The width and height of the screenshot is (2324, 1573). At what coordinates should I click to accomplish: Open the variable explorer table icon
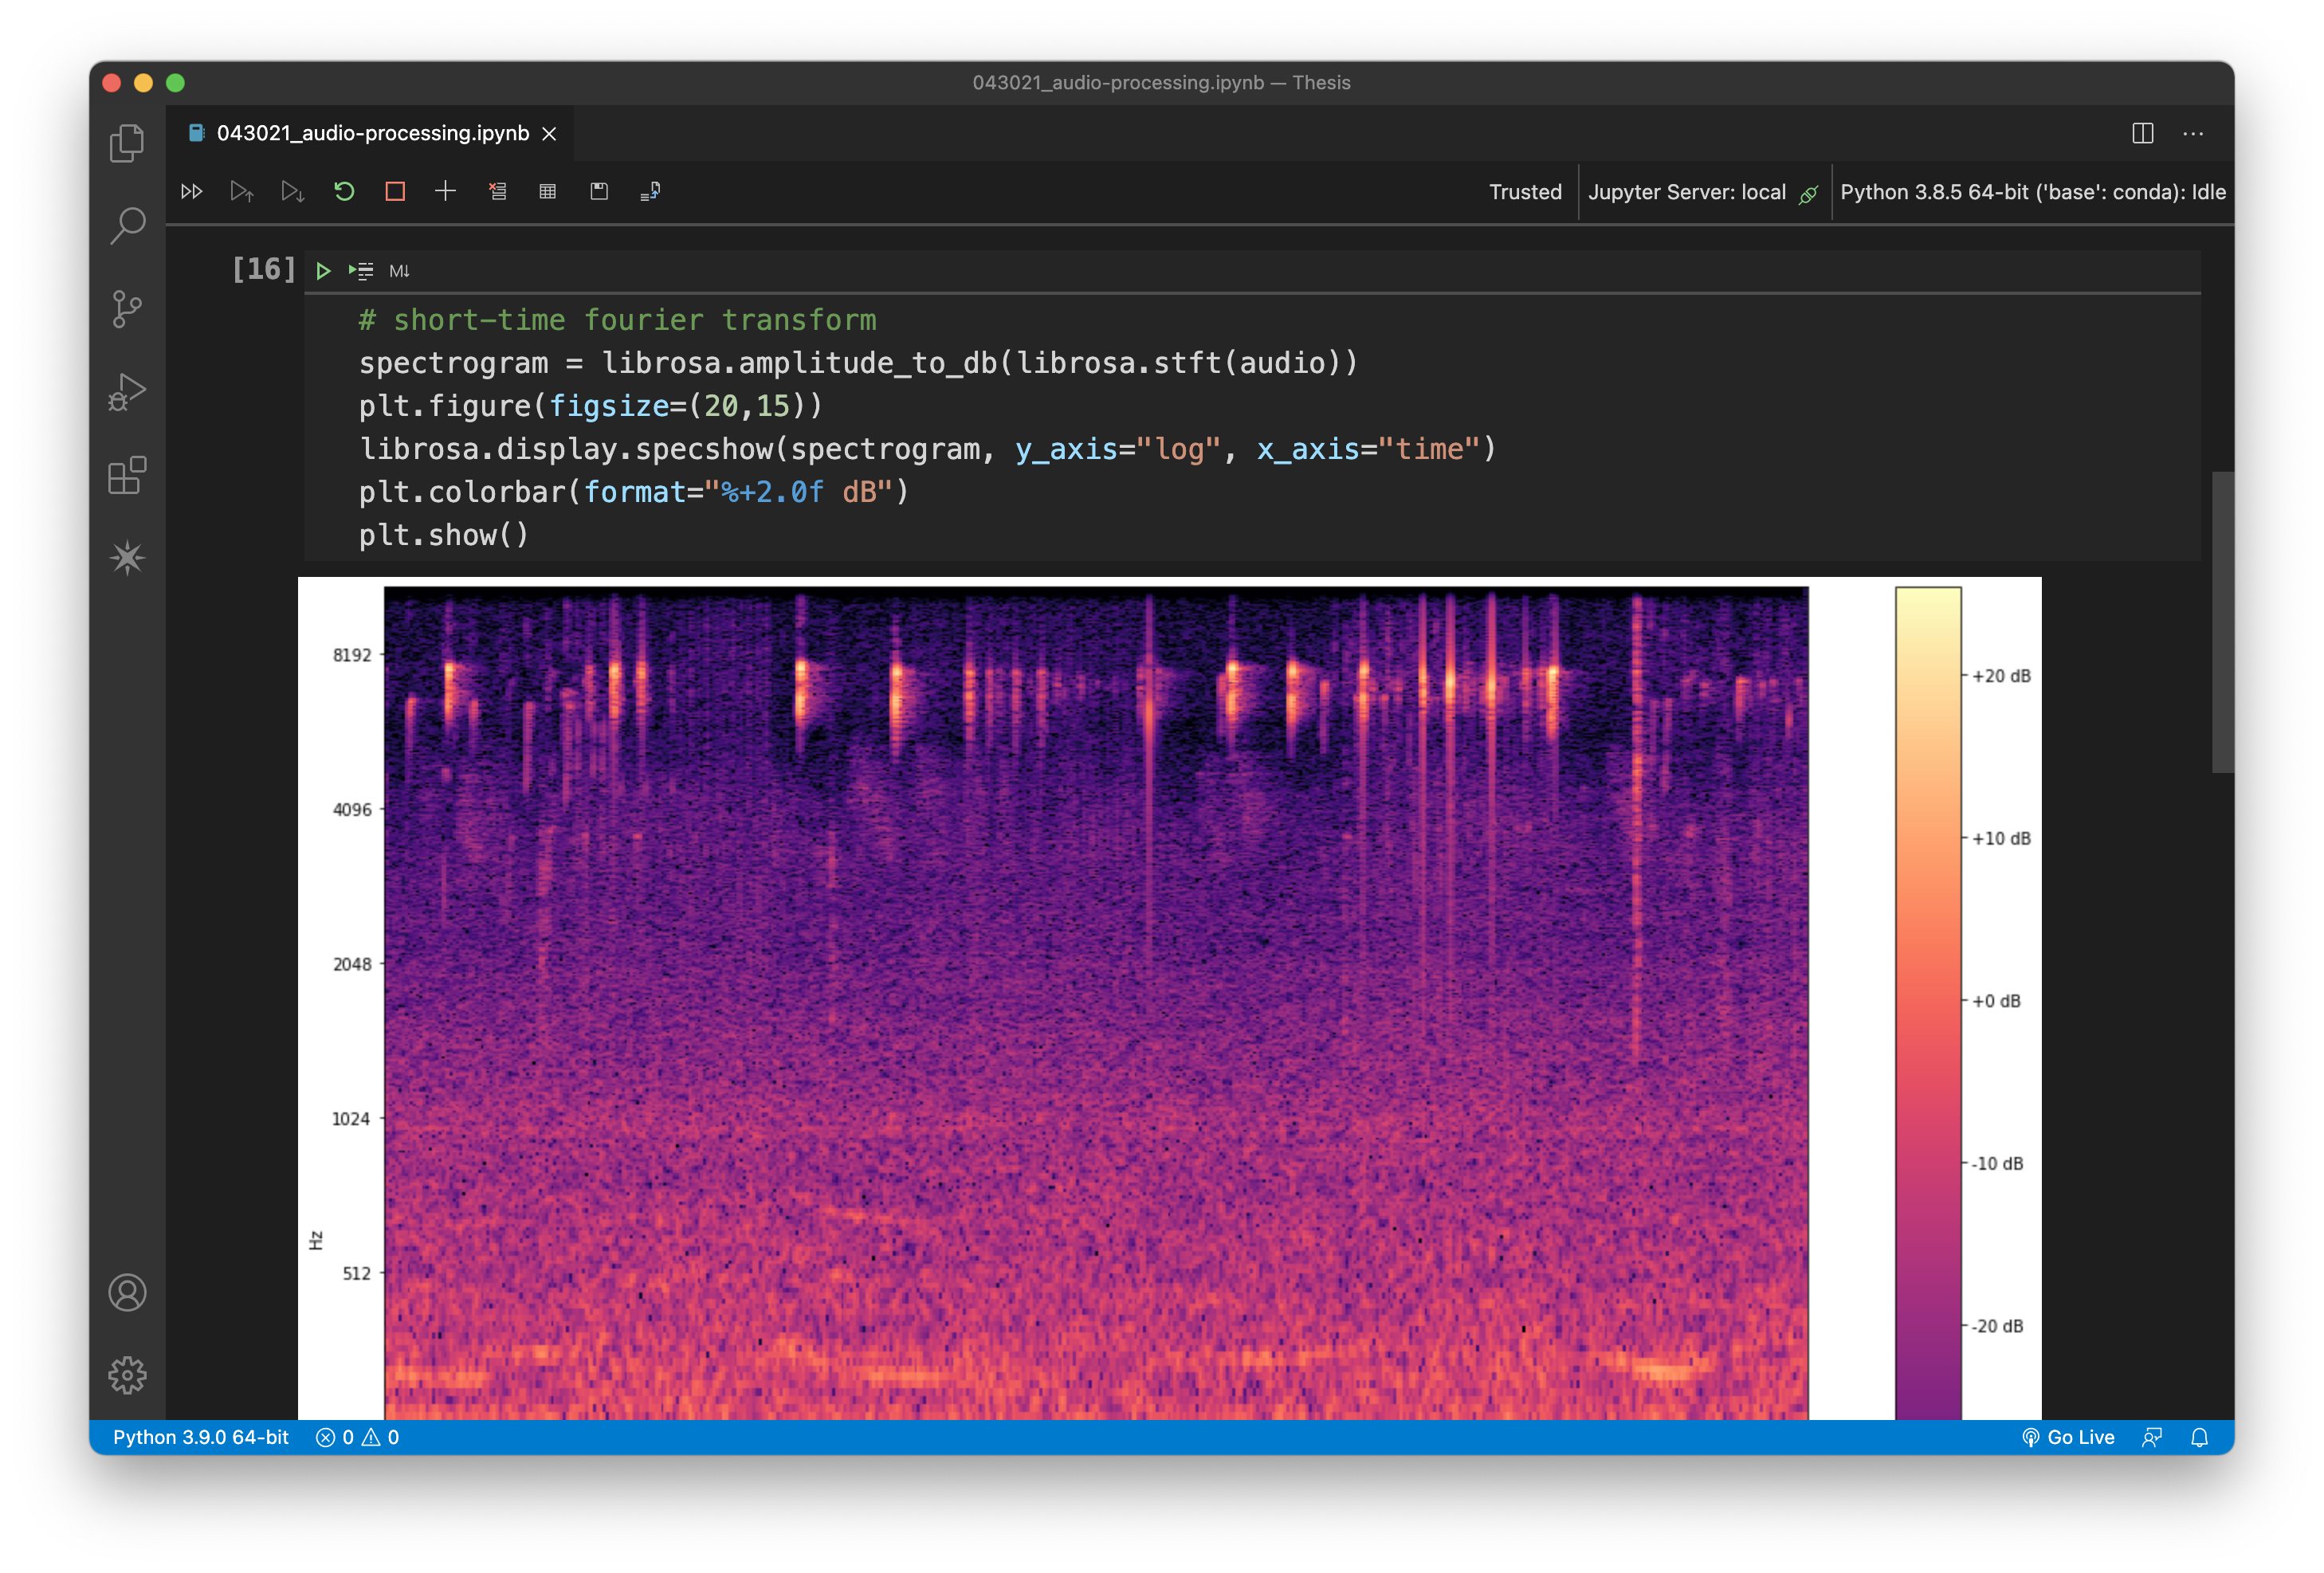click(x=547, y=191)
